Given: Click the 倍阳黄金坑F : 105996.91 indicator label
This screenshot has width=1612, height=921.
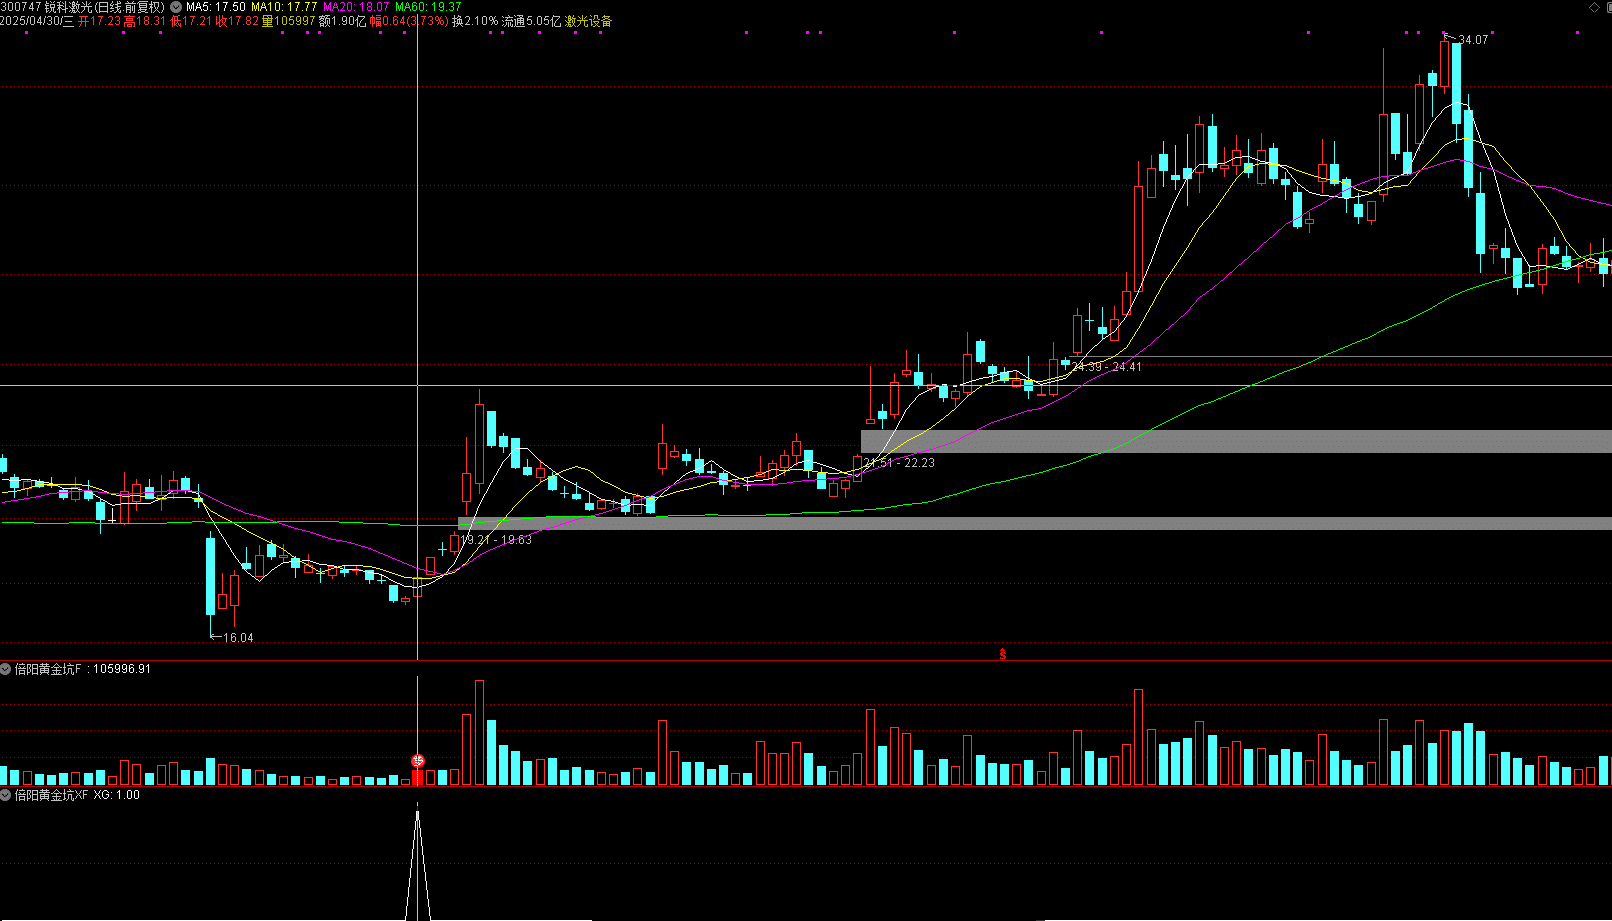Looking at the screenshot, I should pos(82,669).
